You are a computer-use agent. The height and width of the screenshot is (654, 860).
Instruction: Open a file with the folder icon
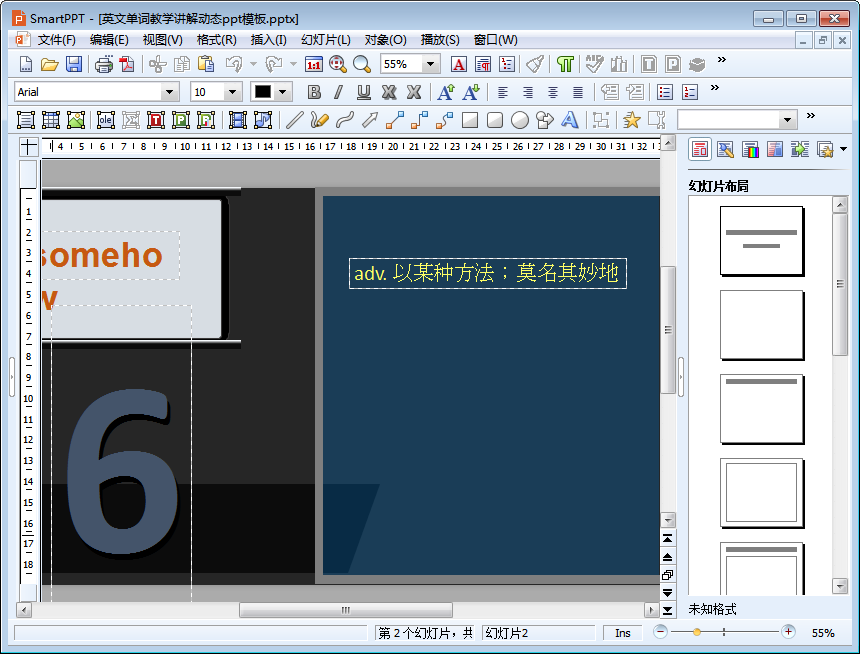[49, 64]
